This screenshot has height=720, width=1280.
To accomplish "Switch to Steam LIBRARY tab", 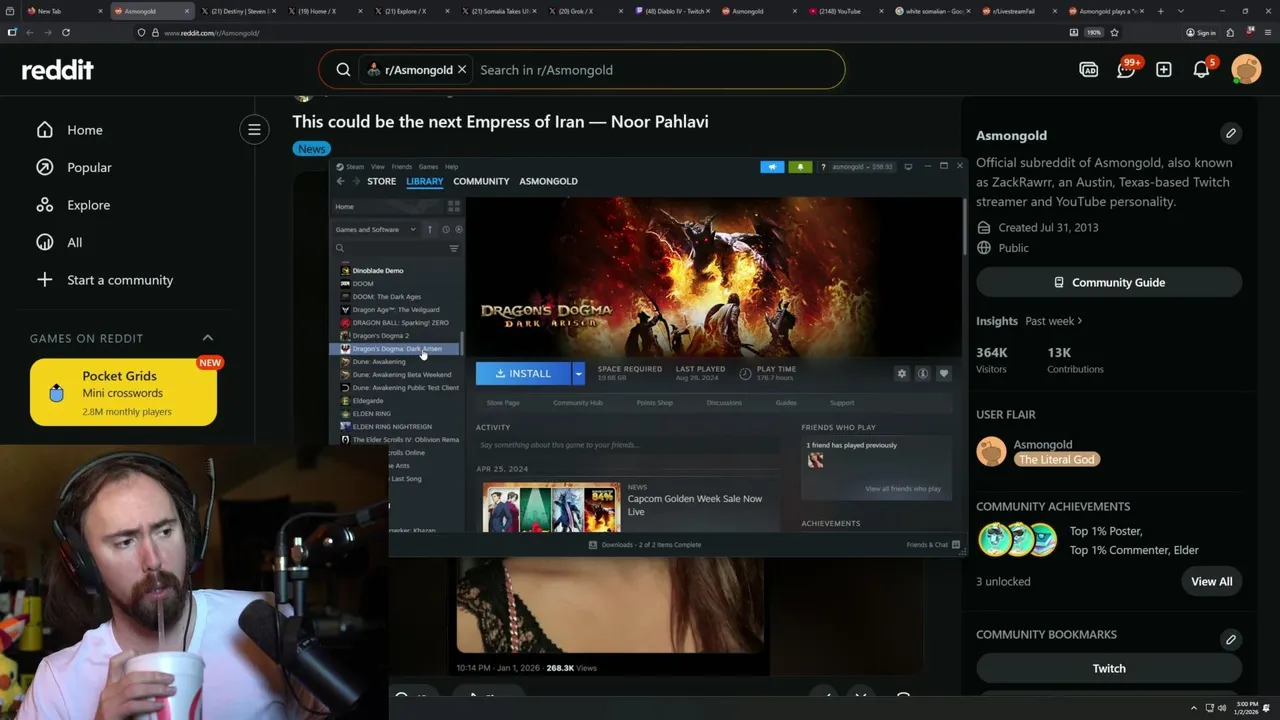I will point(424,181).
